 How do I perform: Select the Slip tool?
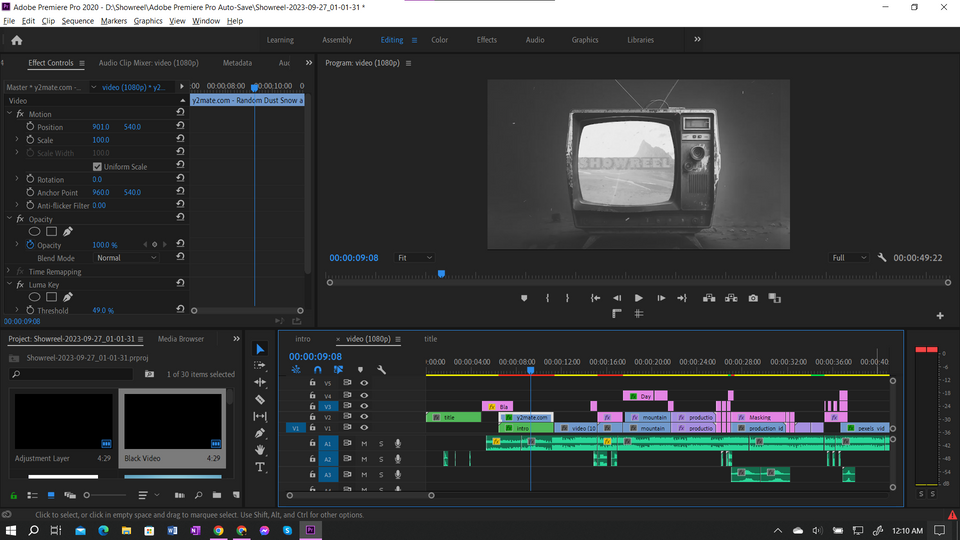260,416
